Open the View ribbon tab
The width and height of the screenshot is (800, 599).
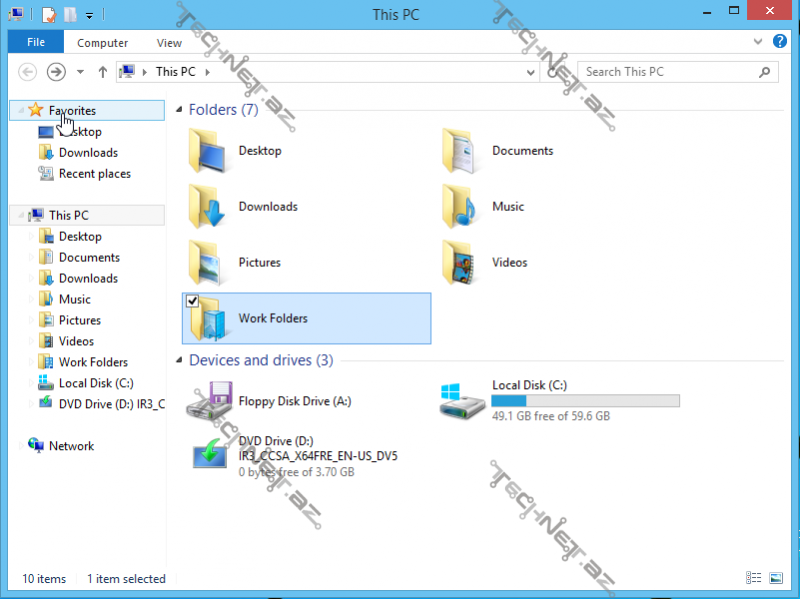(169, 43)
